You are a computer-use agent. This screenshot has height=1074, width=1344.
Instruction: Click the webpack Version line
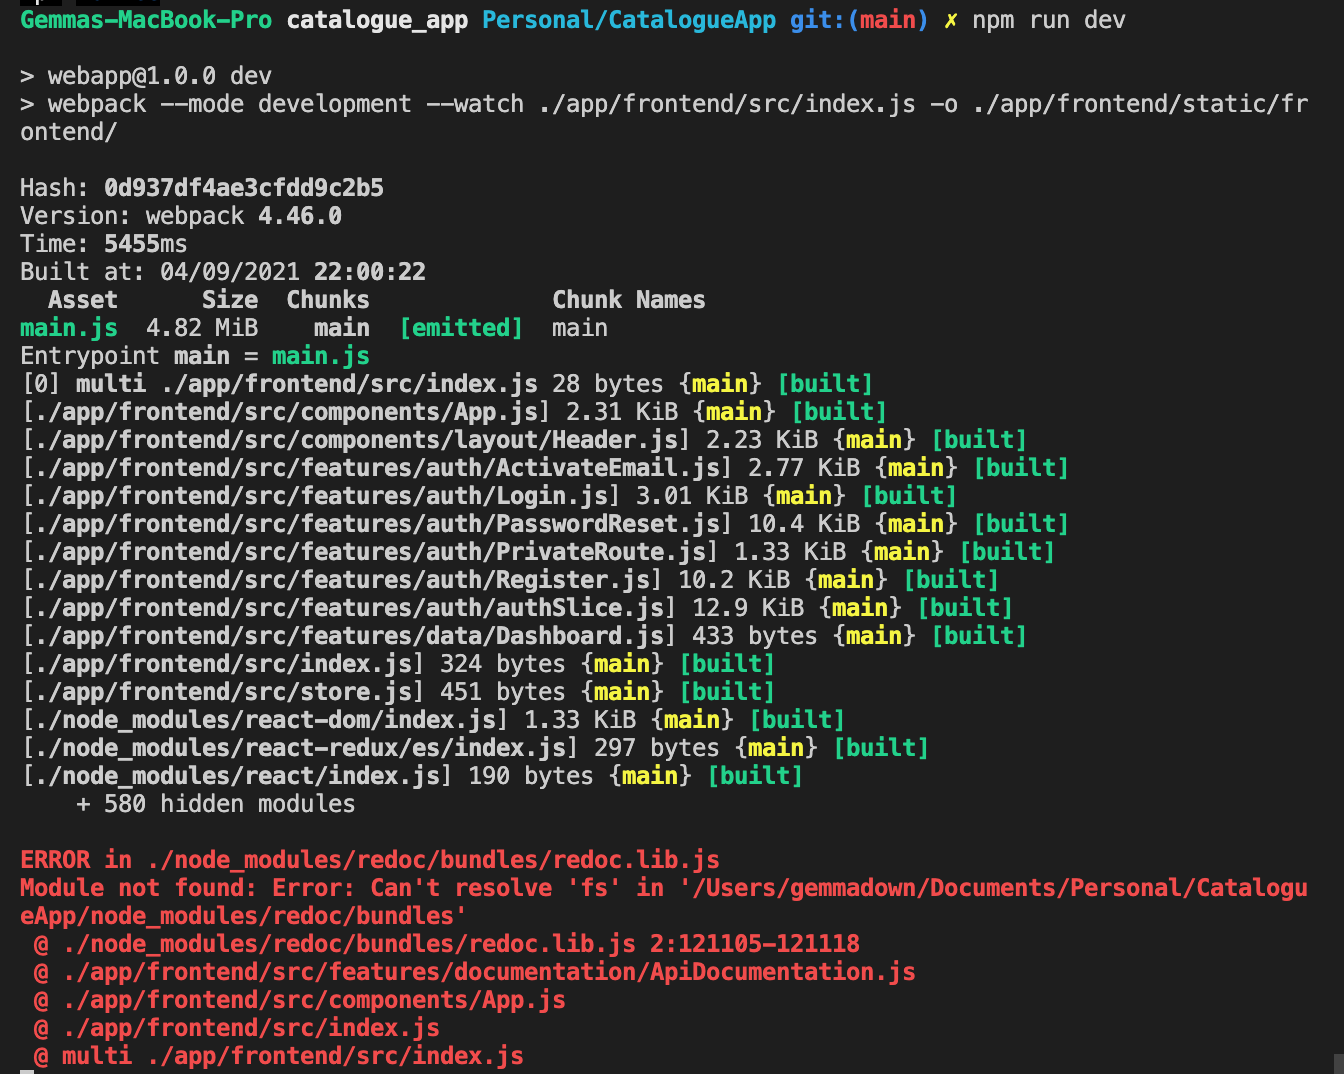click(x=180, y=215)
